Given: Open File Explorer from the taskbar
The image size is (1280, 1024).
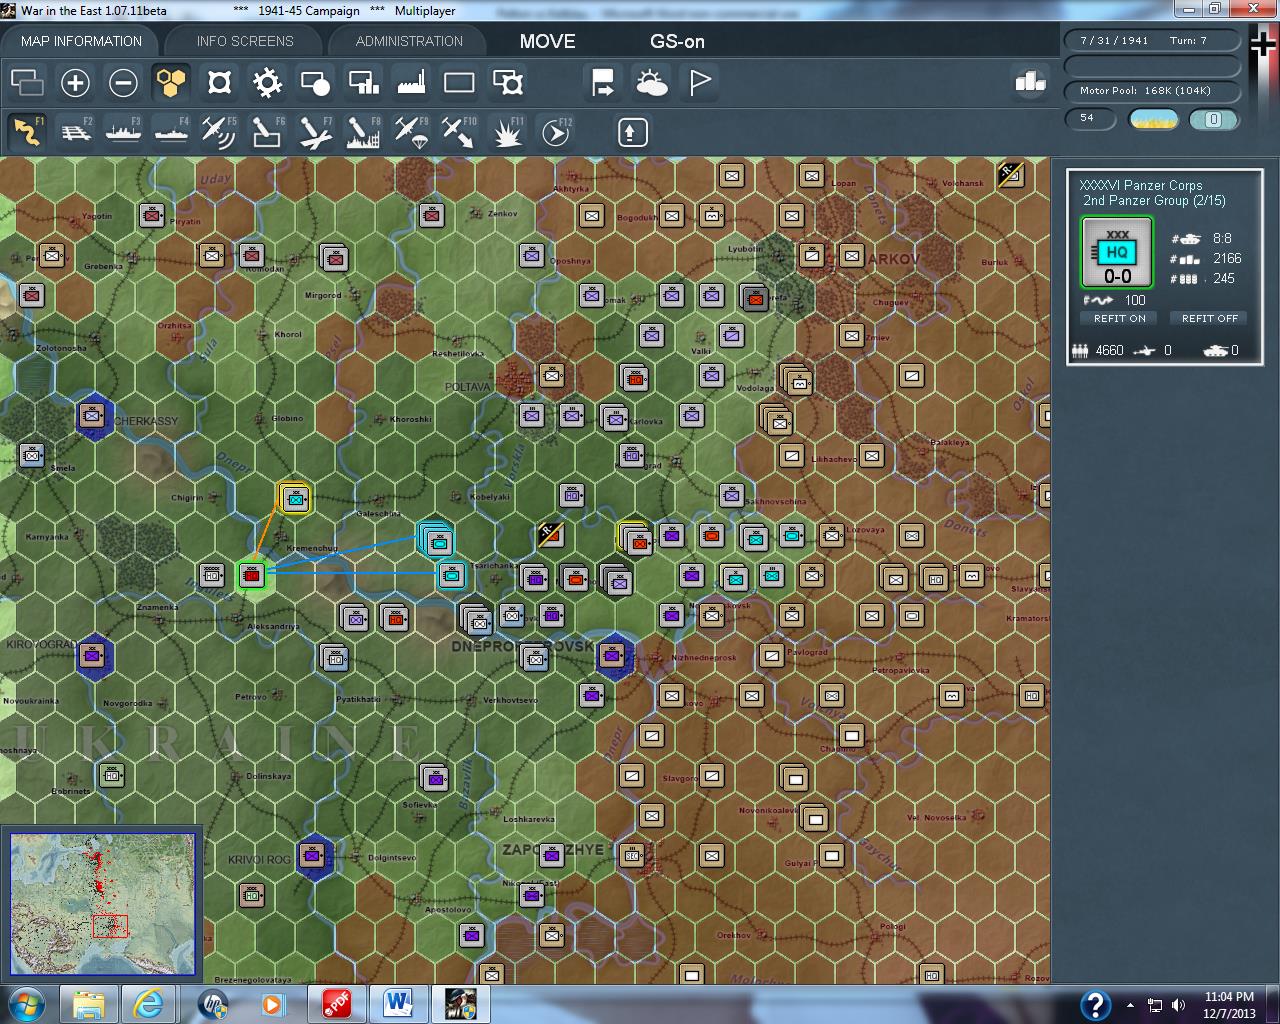Looking at the screenshot, I should (x=89, y=1004).
